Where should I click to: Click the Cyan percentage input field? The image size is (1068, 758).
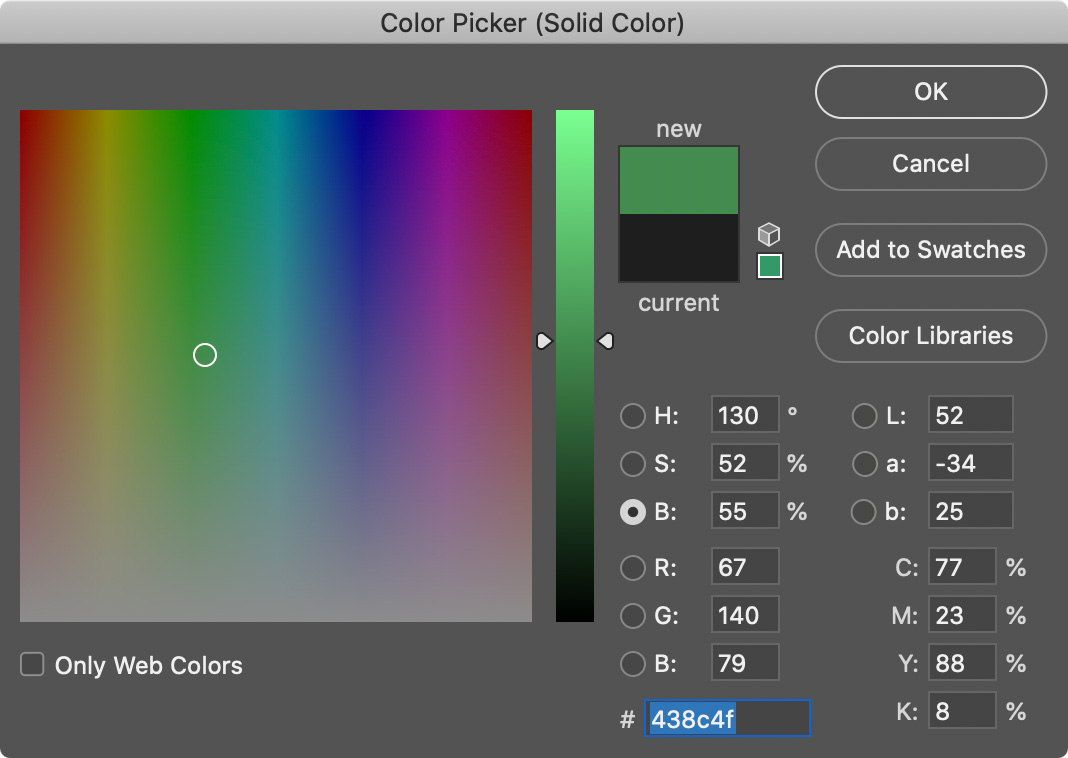click(x=961, y=568)
